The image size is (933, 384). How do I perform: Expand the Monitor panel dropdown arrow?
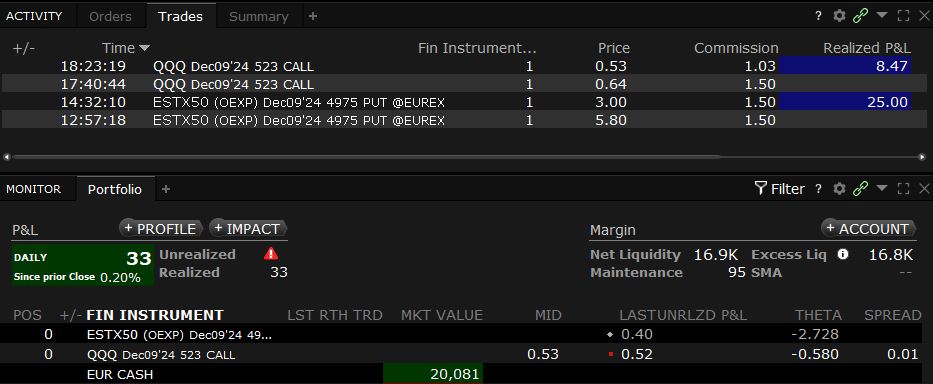tap(882, 188)
